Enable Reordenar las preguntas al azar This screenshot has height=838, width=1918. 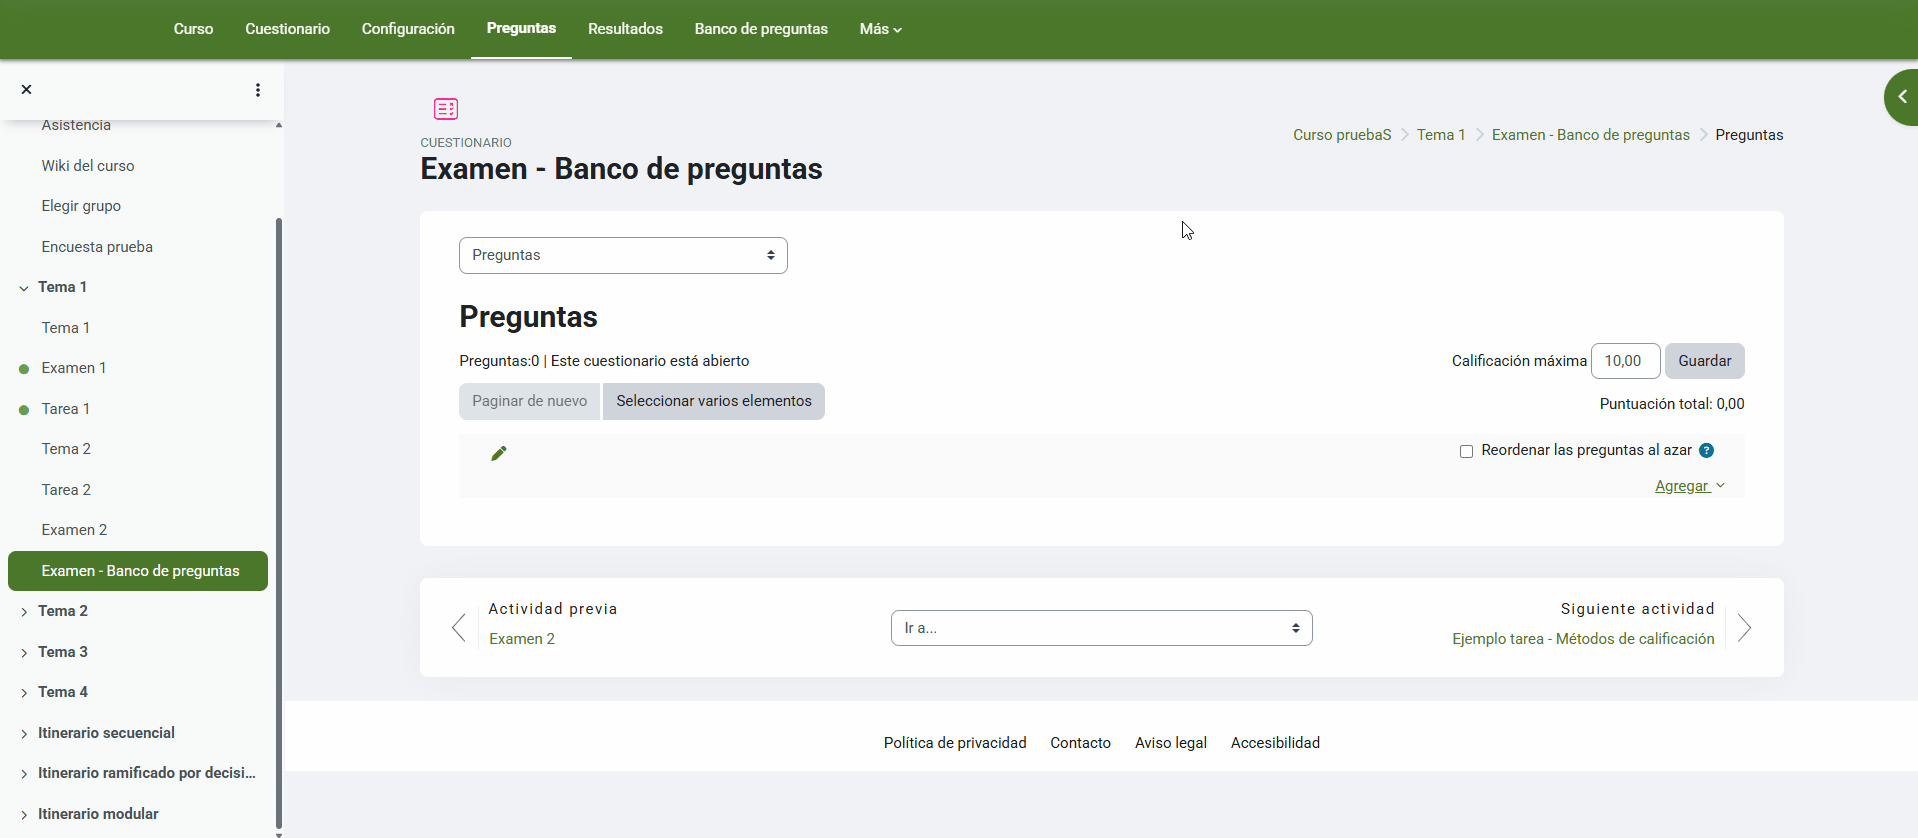[1466, 452]
